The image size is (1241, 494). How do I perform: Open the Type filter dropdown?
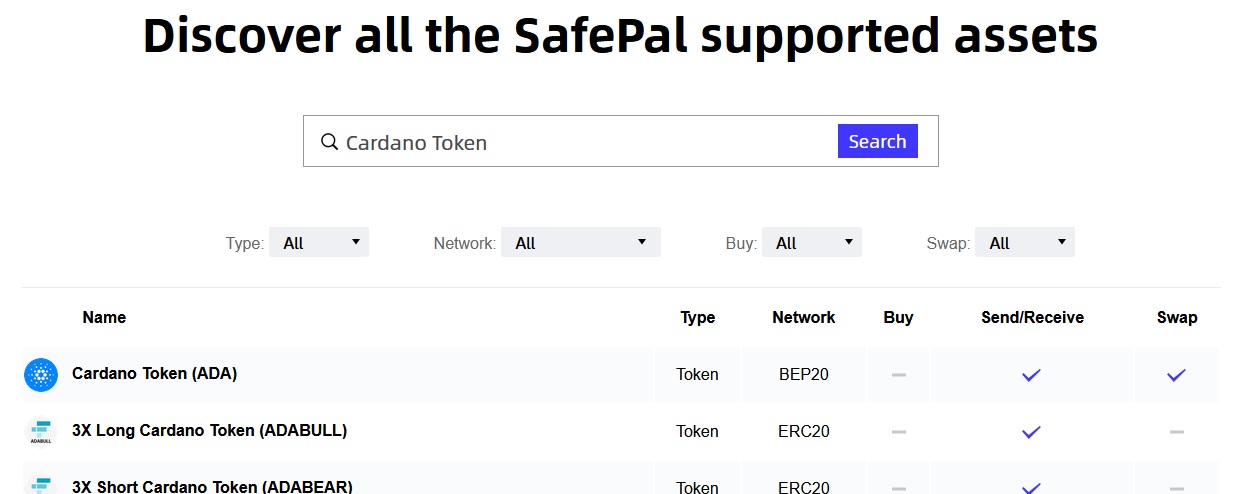point(319,242)
